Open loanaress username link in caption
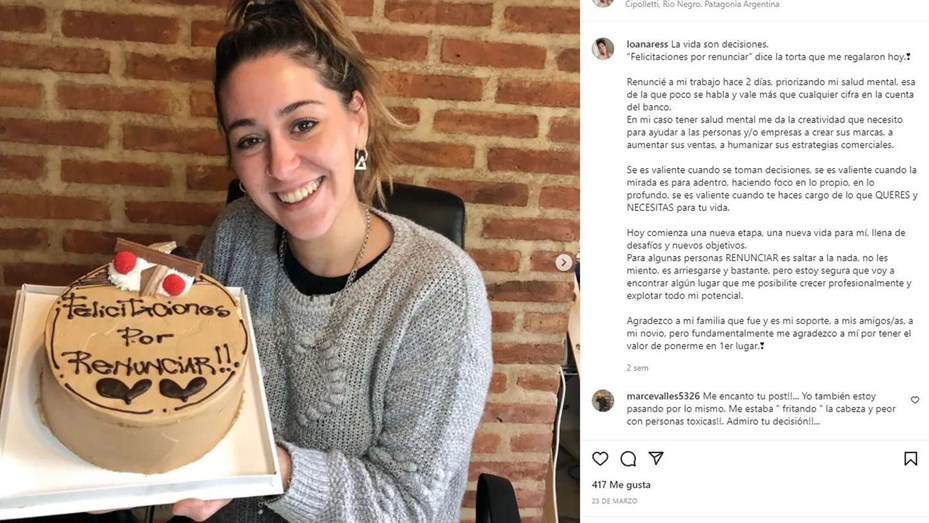 pyautogui.click(x=647, y=44)
